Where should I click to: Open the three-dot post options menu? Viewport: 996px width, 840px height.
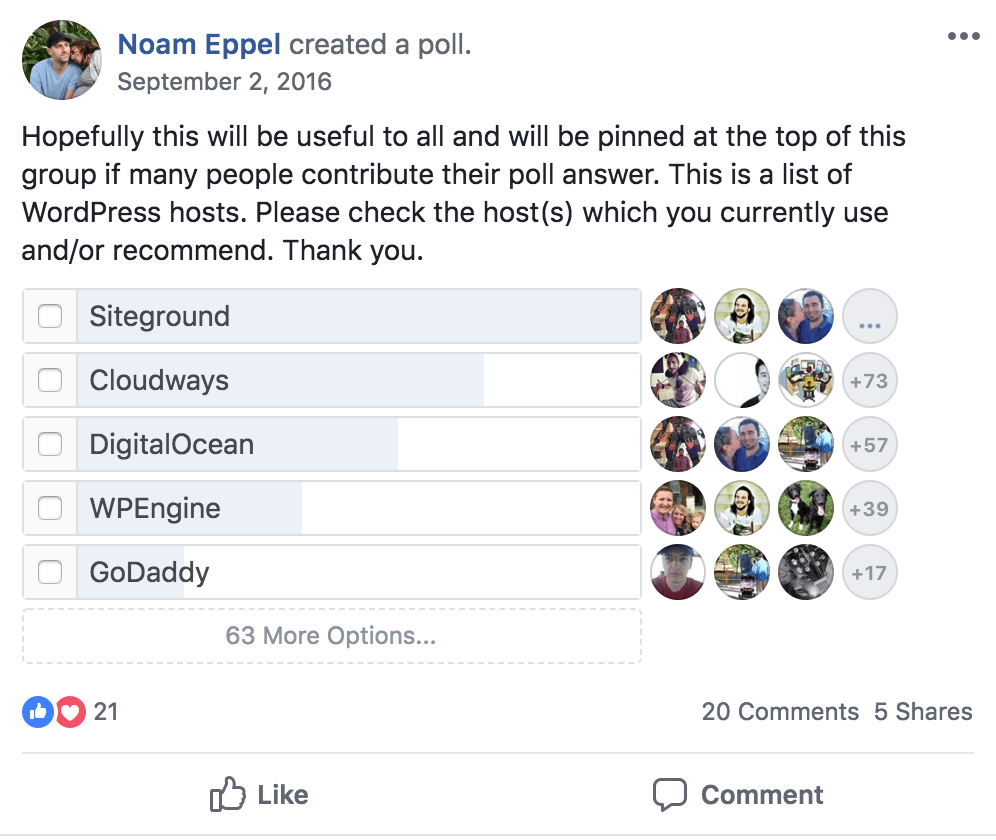point(963,37)
